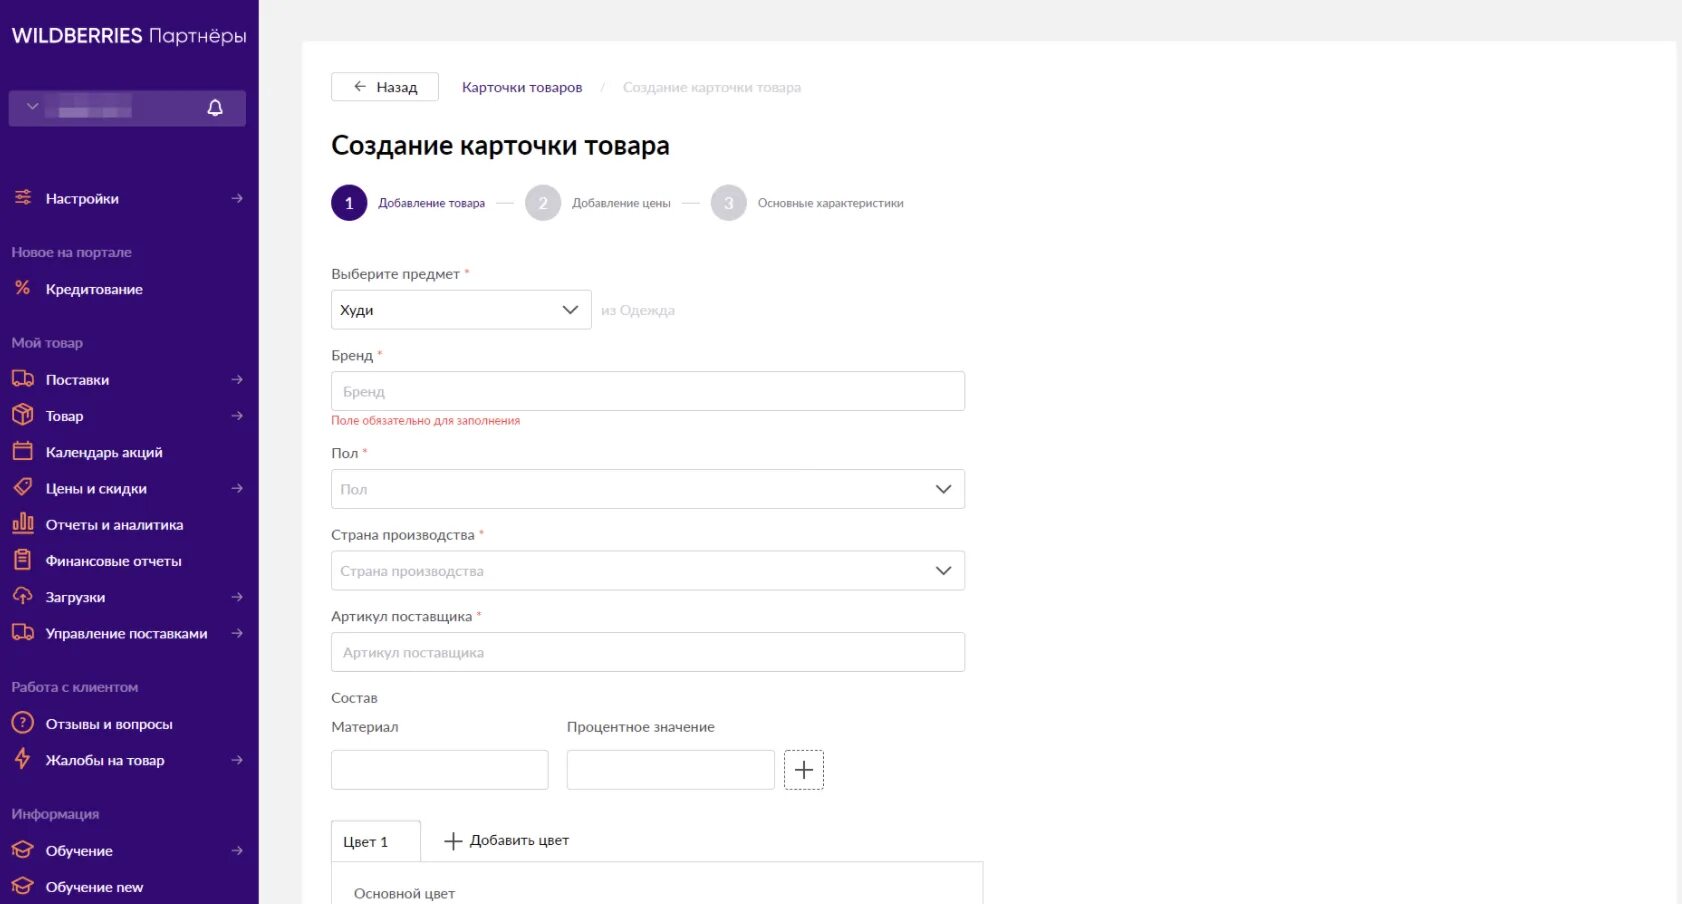The height and width of the screenshot is (904, 1682).
Task: Focus the Бренд input field
Action: (647, 391)
